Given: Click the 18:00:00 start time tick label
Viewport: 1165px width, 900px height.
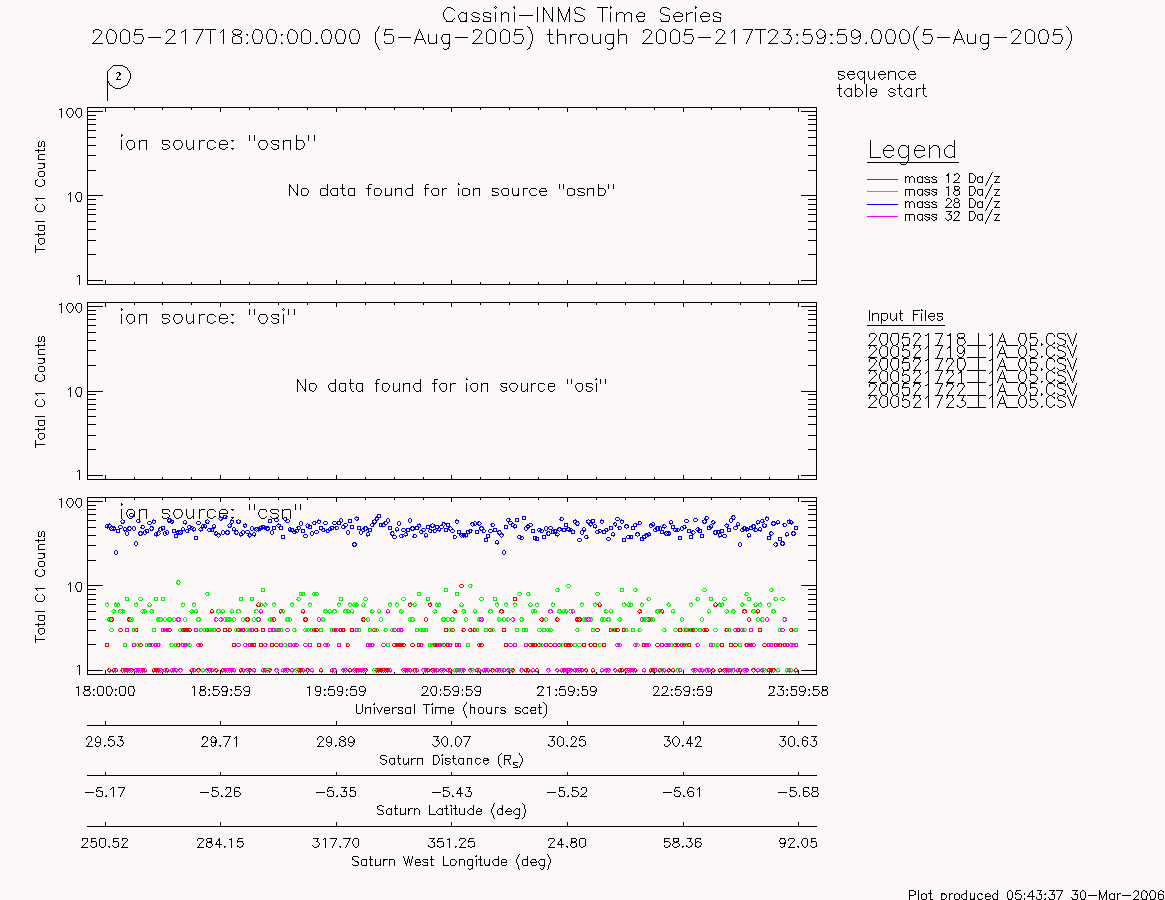Looking at the screenshot, I should (105, 691).
